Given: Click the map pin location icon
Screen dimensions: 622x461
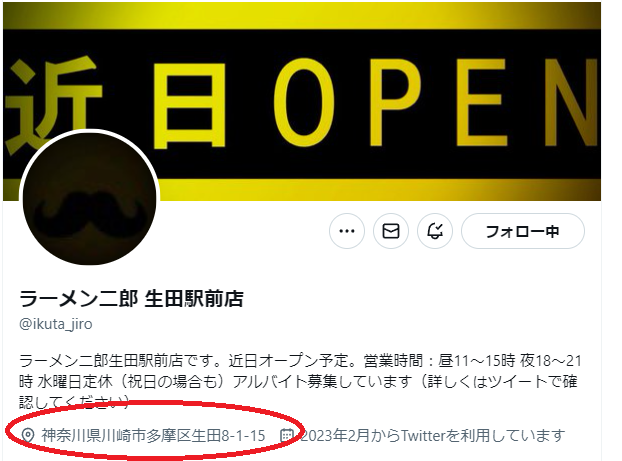Looking at the screenshot, I should (27, 435).
